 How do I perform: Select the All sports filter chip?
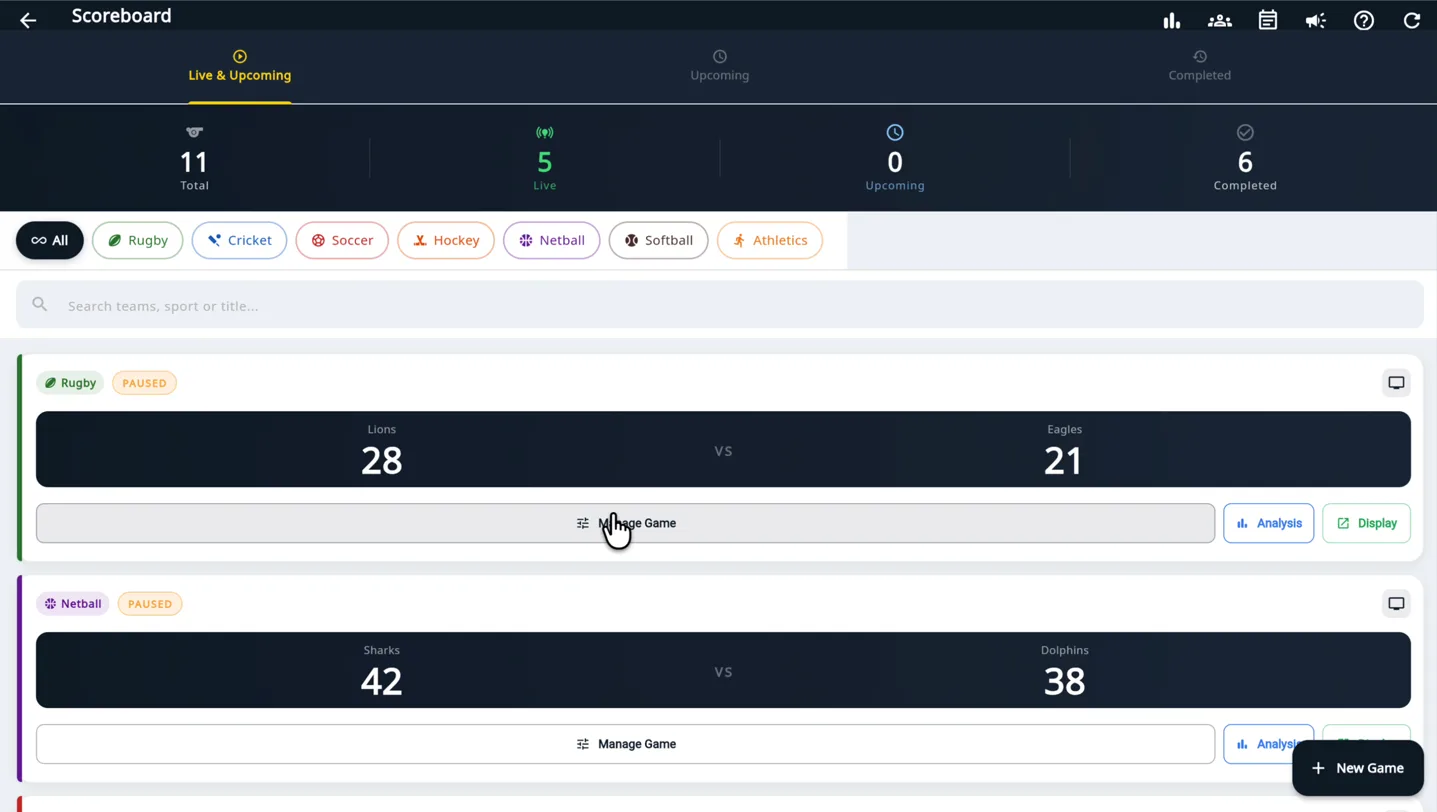pyautogui.click(x=50, y=240)
